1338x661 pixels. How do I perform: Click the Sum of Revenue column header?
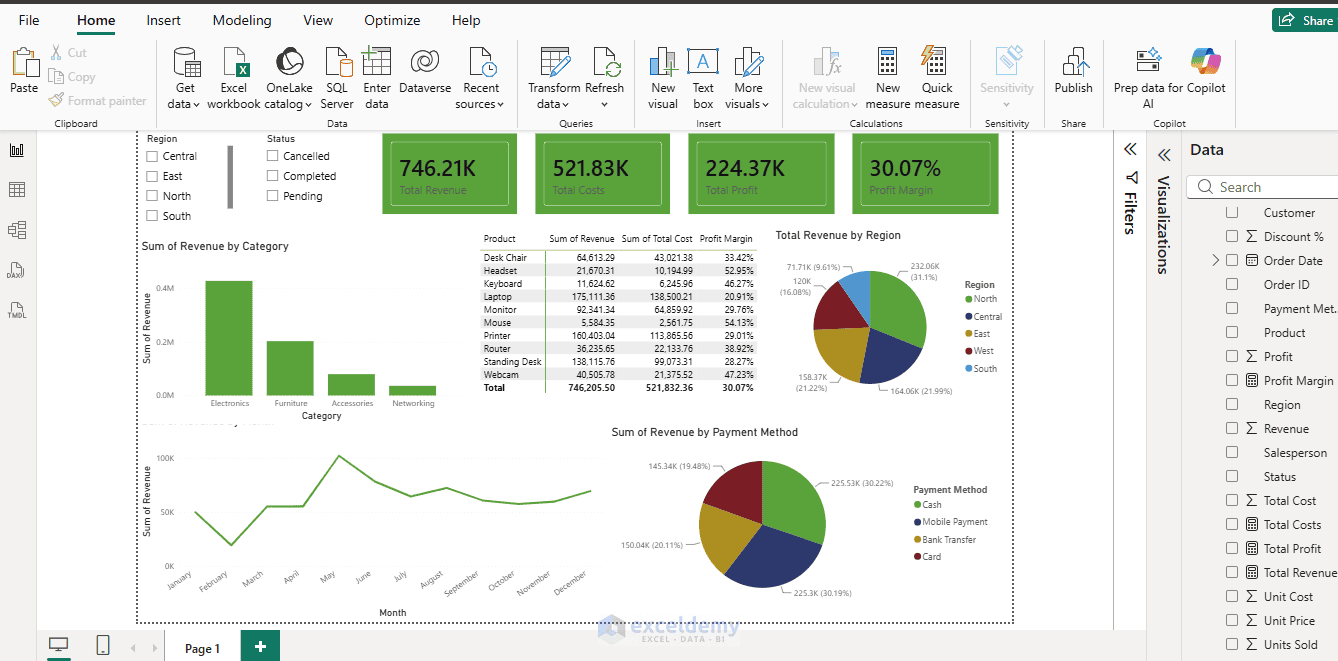point(582,239)
